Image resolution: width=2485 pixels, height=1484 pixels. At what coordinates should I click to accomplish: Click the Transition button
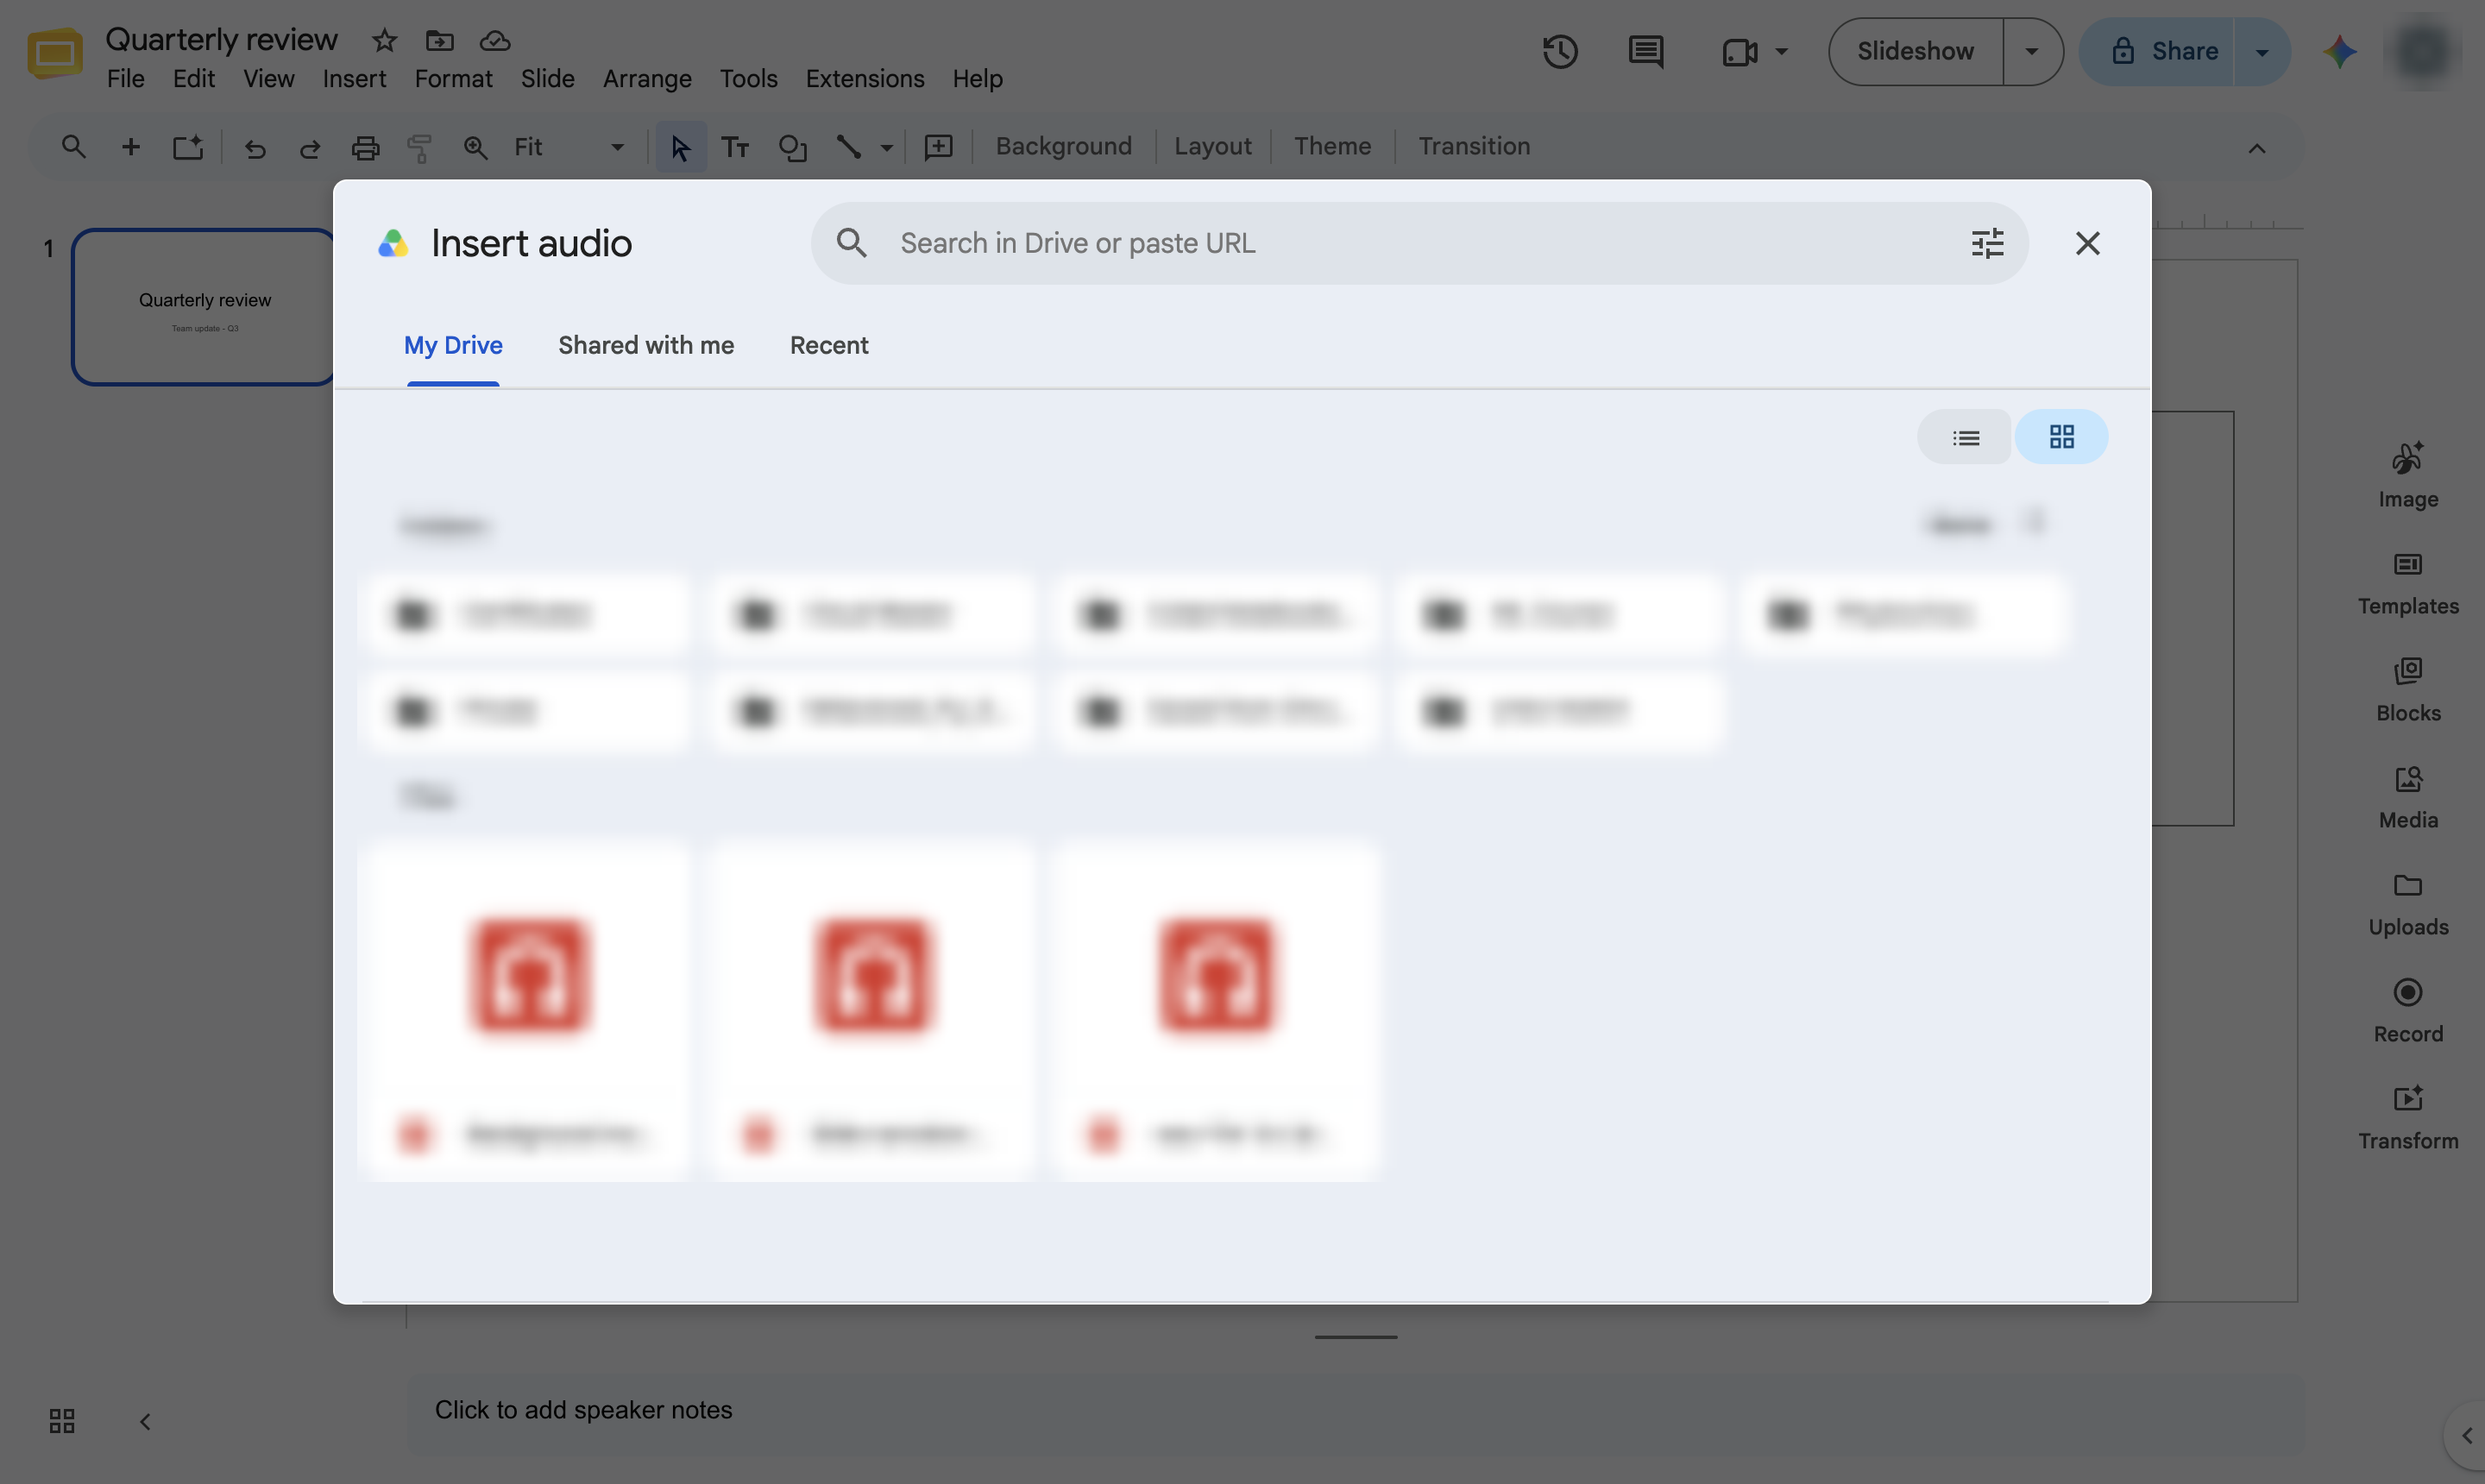coord(1474,146)
